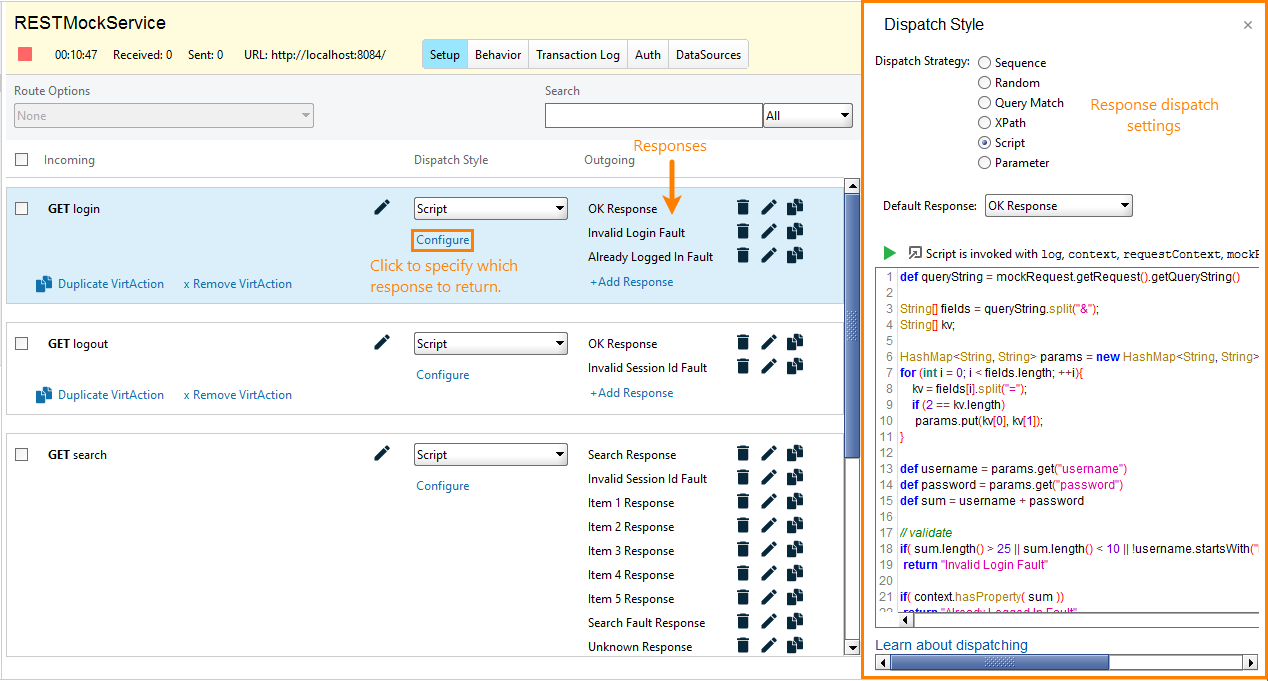
Task: Open the Learn about dispatching link
Action: (x=951, y=645)
